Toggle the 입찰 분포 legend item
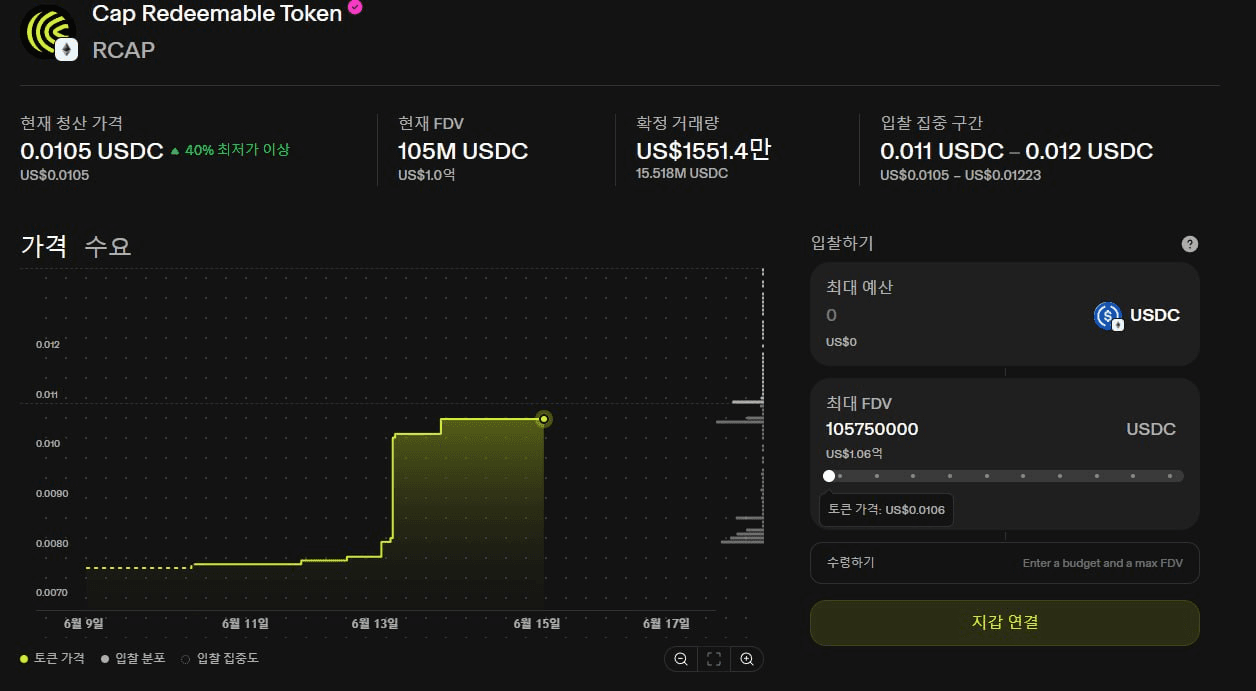The image size is (1256, 691). 134,658
